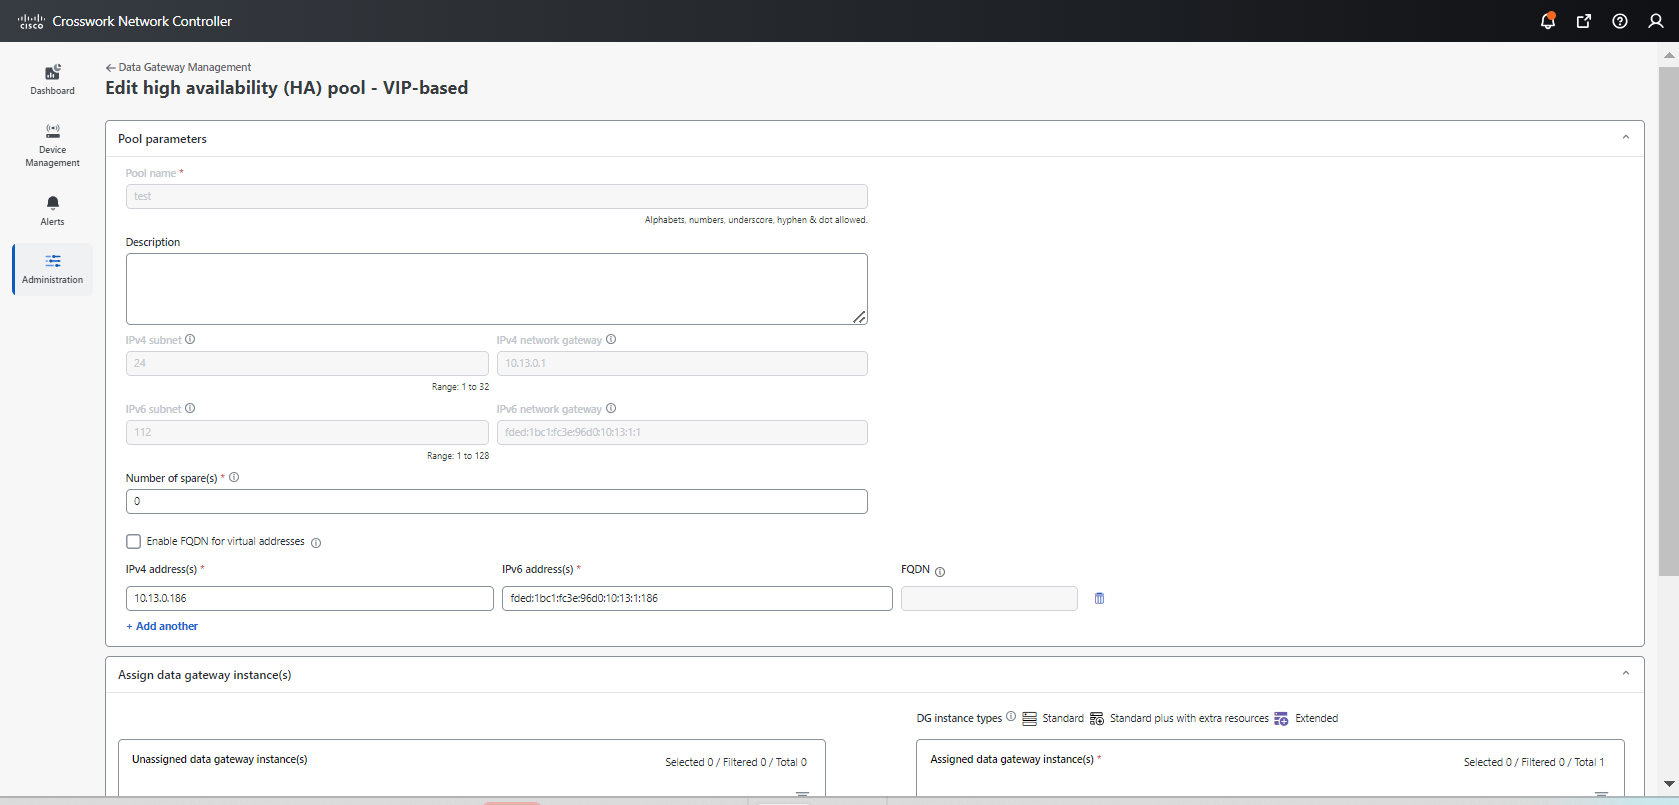Click the IPv6 address(s) field
Viewport: 1679px width, 805px height.
(x=697, y=598)
